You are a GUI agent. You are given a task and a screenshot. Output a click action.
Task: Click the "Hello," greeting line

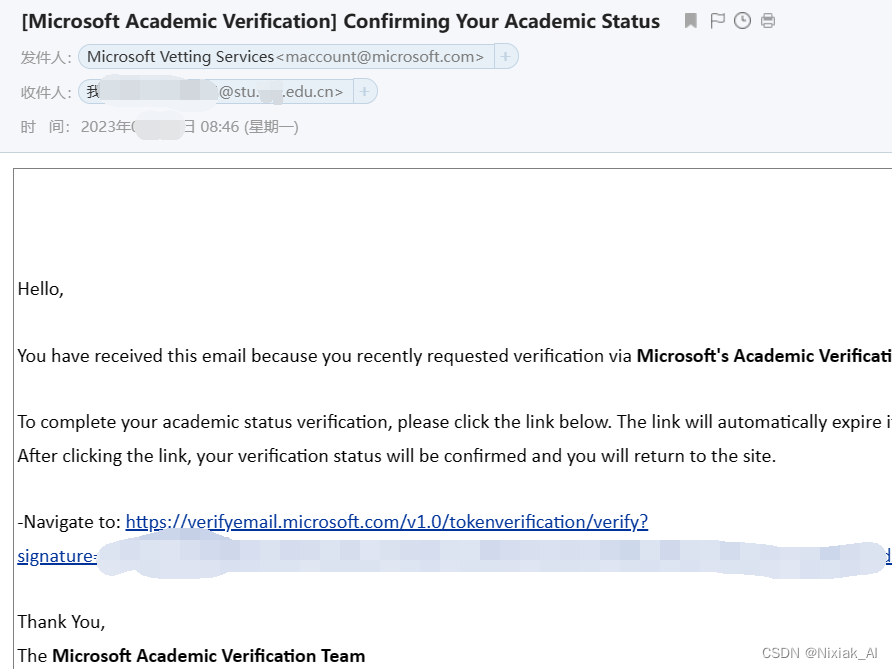(41, 289)
